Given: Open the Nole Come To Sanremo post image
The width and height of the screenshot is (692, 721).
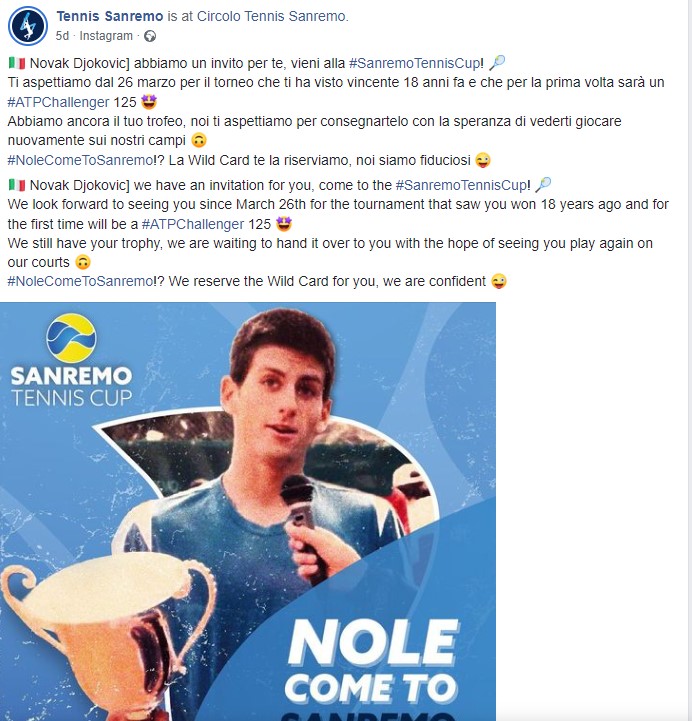Looking at the screenshot, I should pos(248,511).
